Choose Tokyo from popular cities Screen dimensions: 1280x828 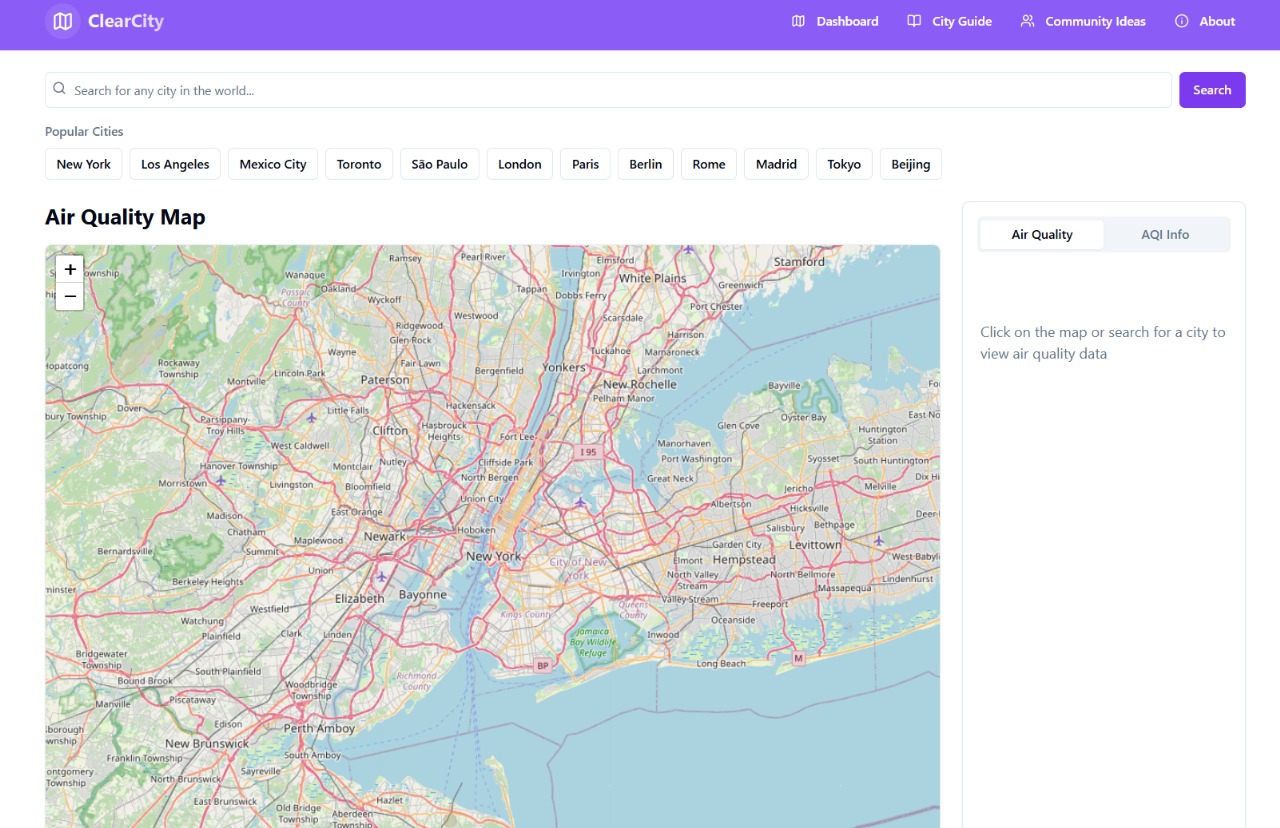[844, 164]
